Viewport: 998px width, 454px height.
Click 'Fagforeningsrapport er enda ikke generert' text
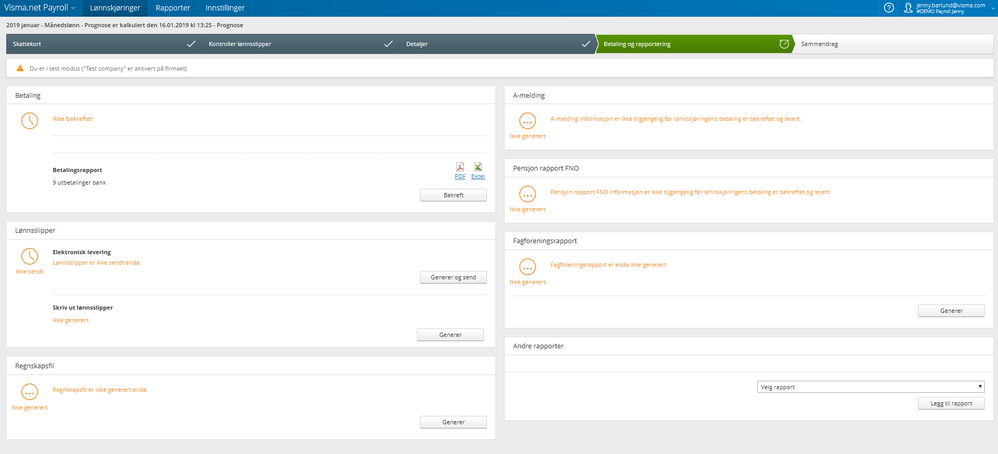tap(608, 264)
